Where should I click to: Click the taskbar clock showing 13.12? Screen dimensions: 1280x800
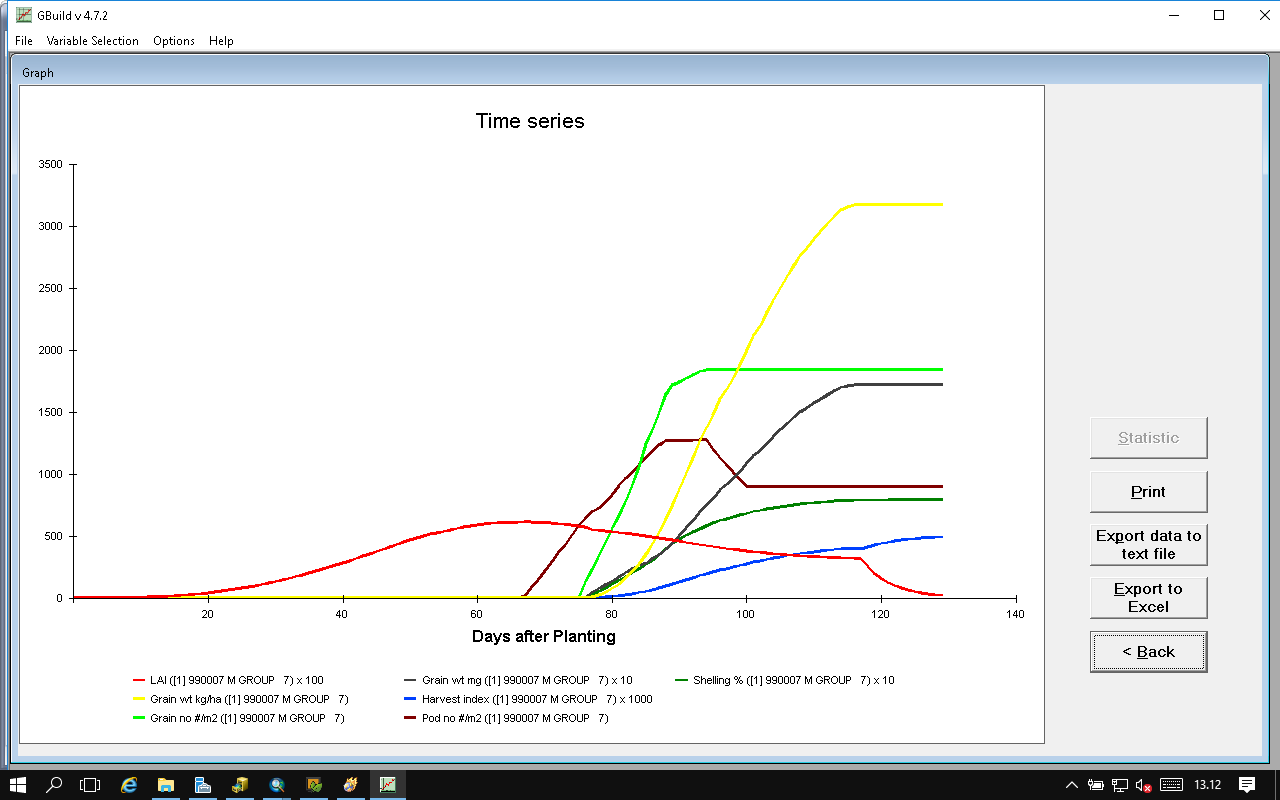(1207, 785)
